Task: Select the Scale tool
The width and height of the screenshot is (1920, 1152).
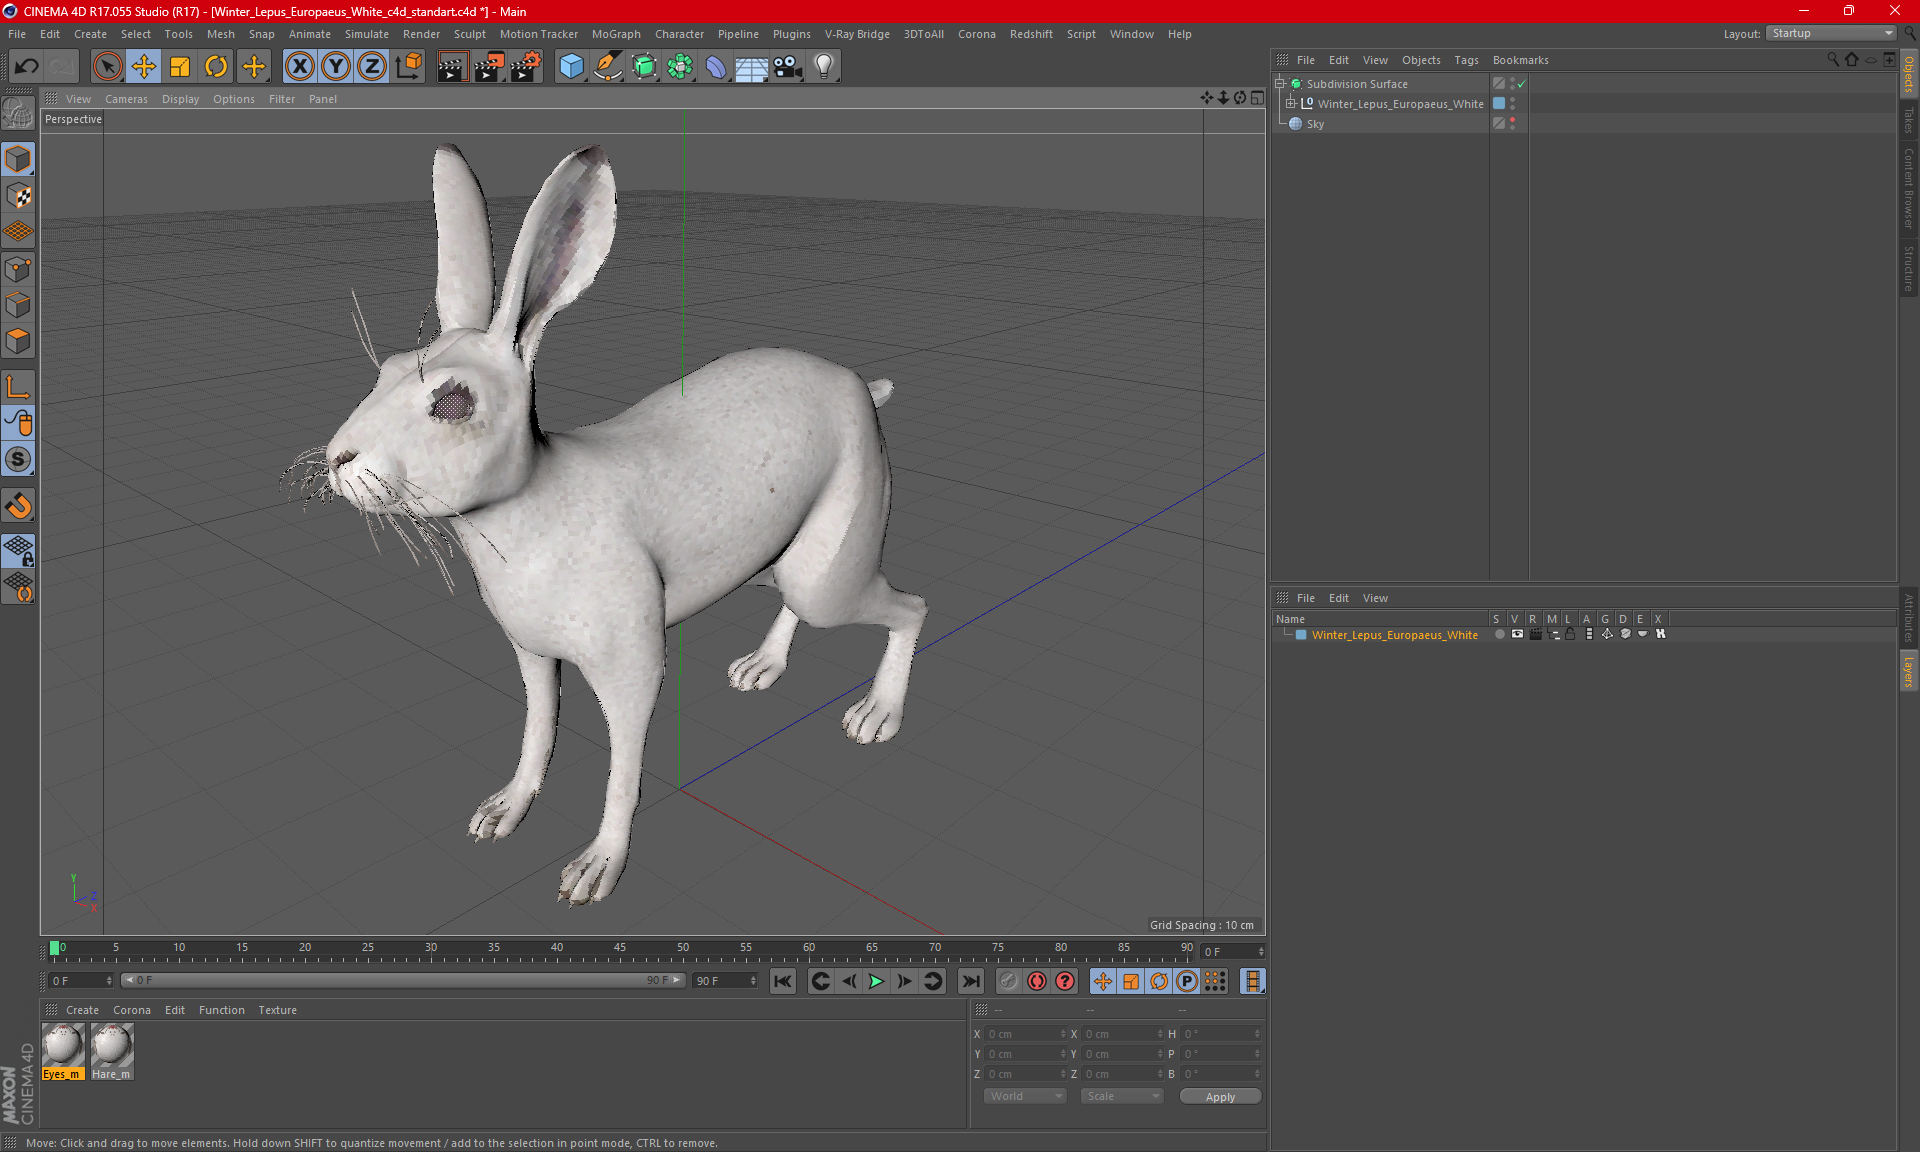Action: 180,67
